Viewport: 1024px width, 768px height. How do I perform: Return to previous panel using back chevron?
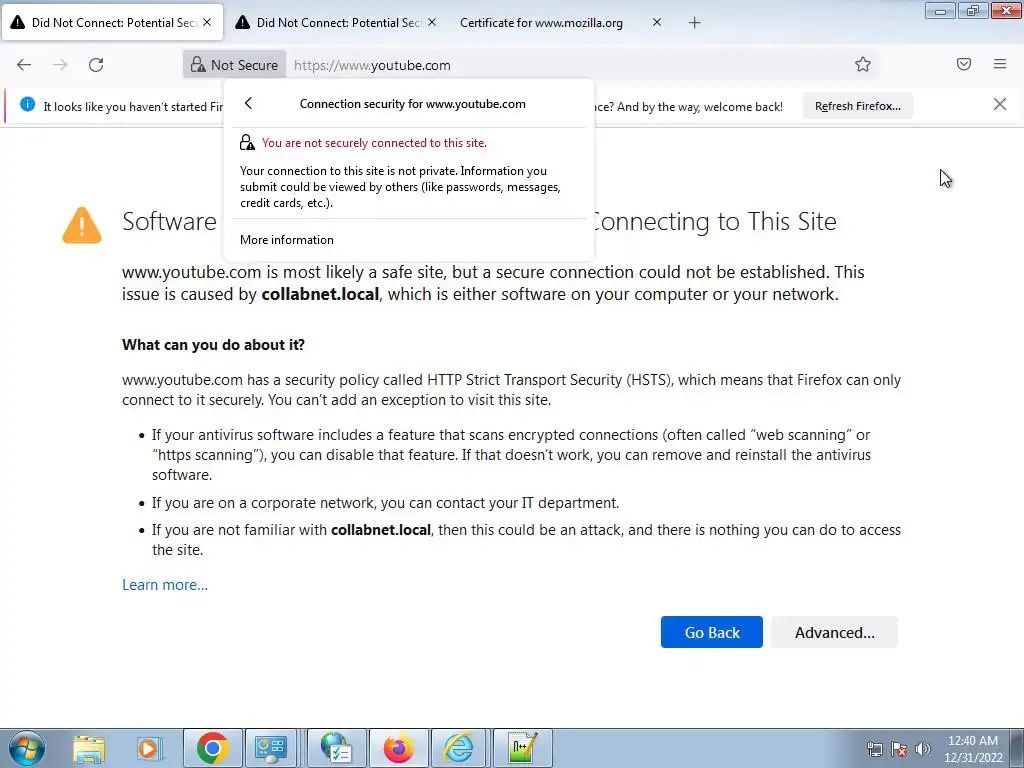pos(248,103)
